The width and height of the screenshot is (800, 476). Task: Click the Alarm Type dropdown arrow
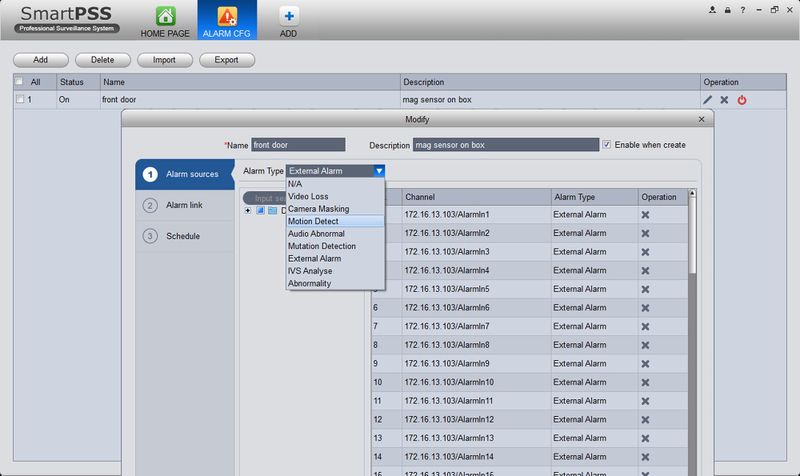(378, 171)
